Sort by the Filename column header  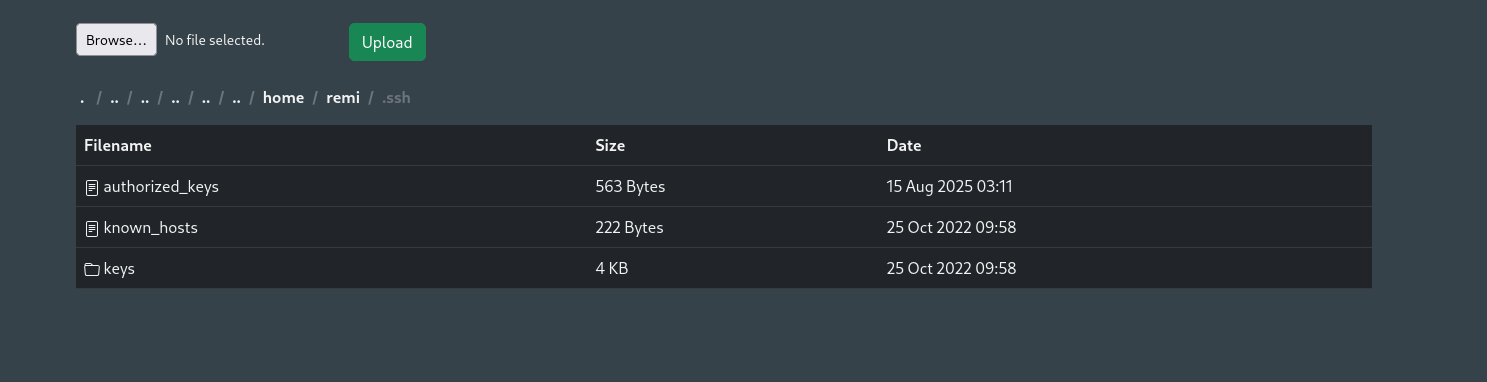click(x=118, y=145)
